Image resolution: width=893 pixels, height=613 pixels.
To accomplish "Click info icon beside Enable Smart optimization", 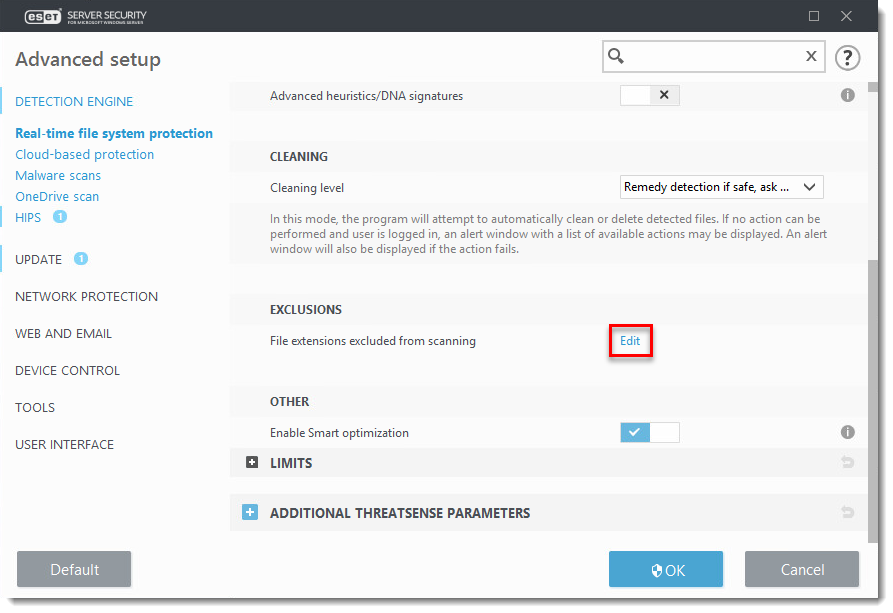I will (847, 433).
